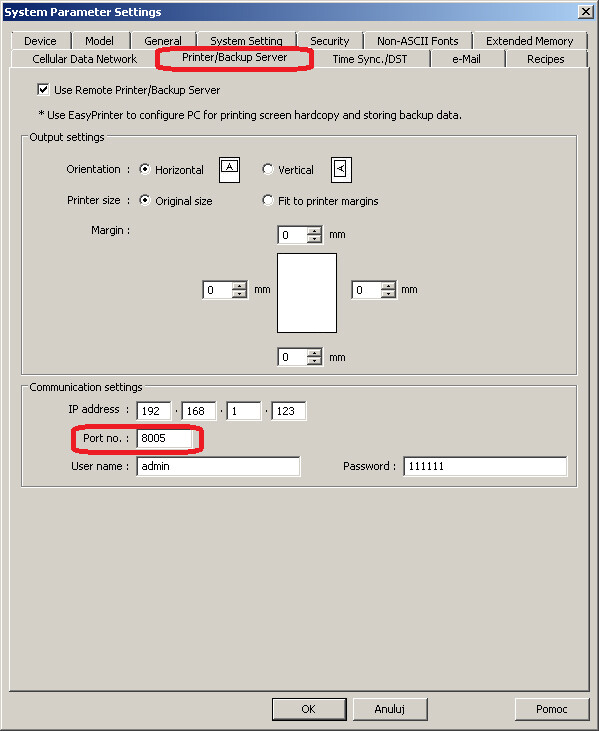Viewport: 599px width, 731px height.
Task: Click the Anuluj cancel button
Action: (x=390, y=709)
